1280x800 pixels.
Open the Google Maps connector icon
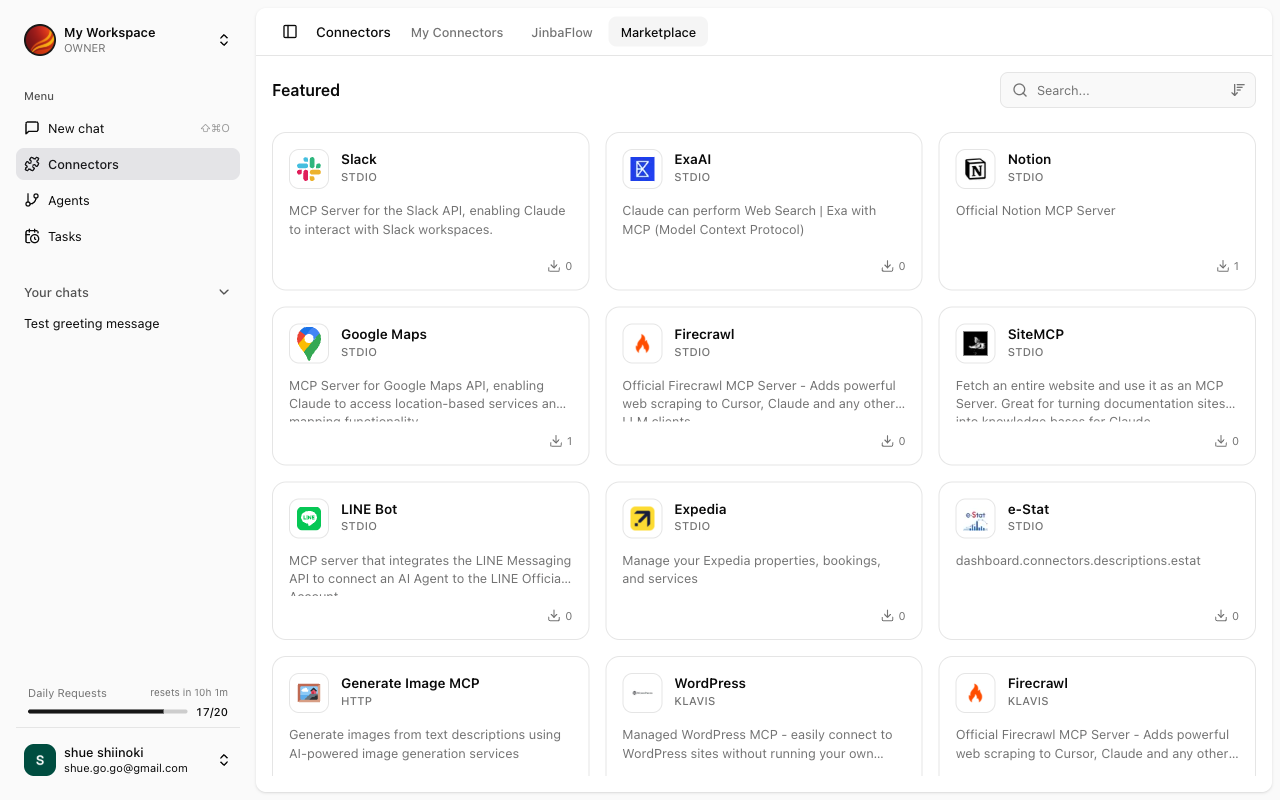pos(308,343)
